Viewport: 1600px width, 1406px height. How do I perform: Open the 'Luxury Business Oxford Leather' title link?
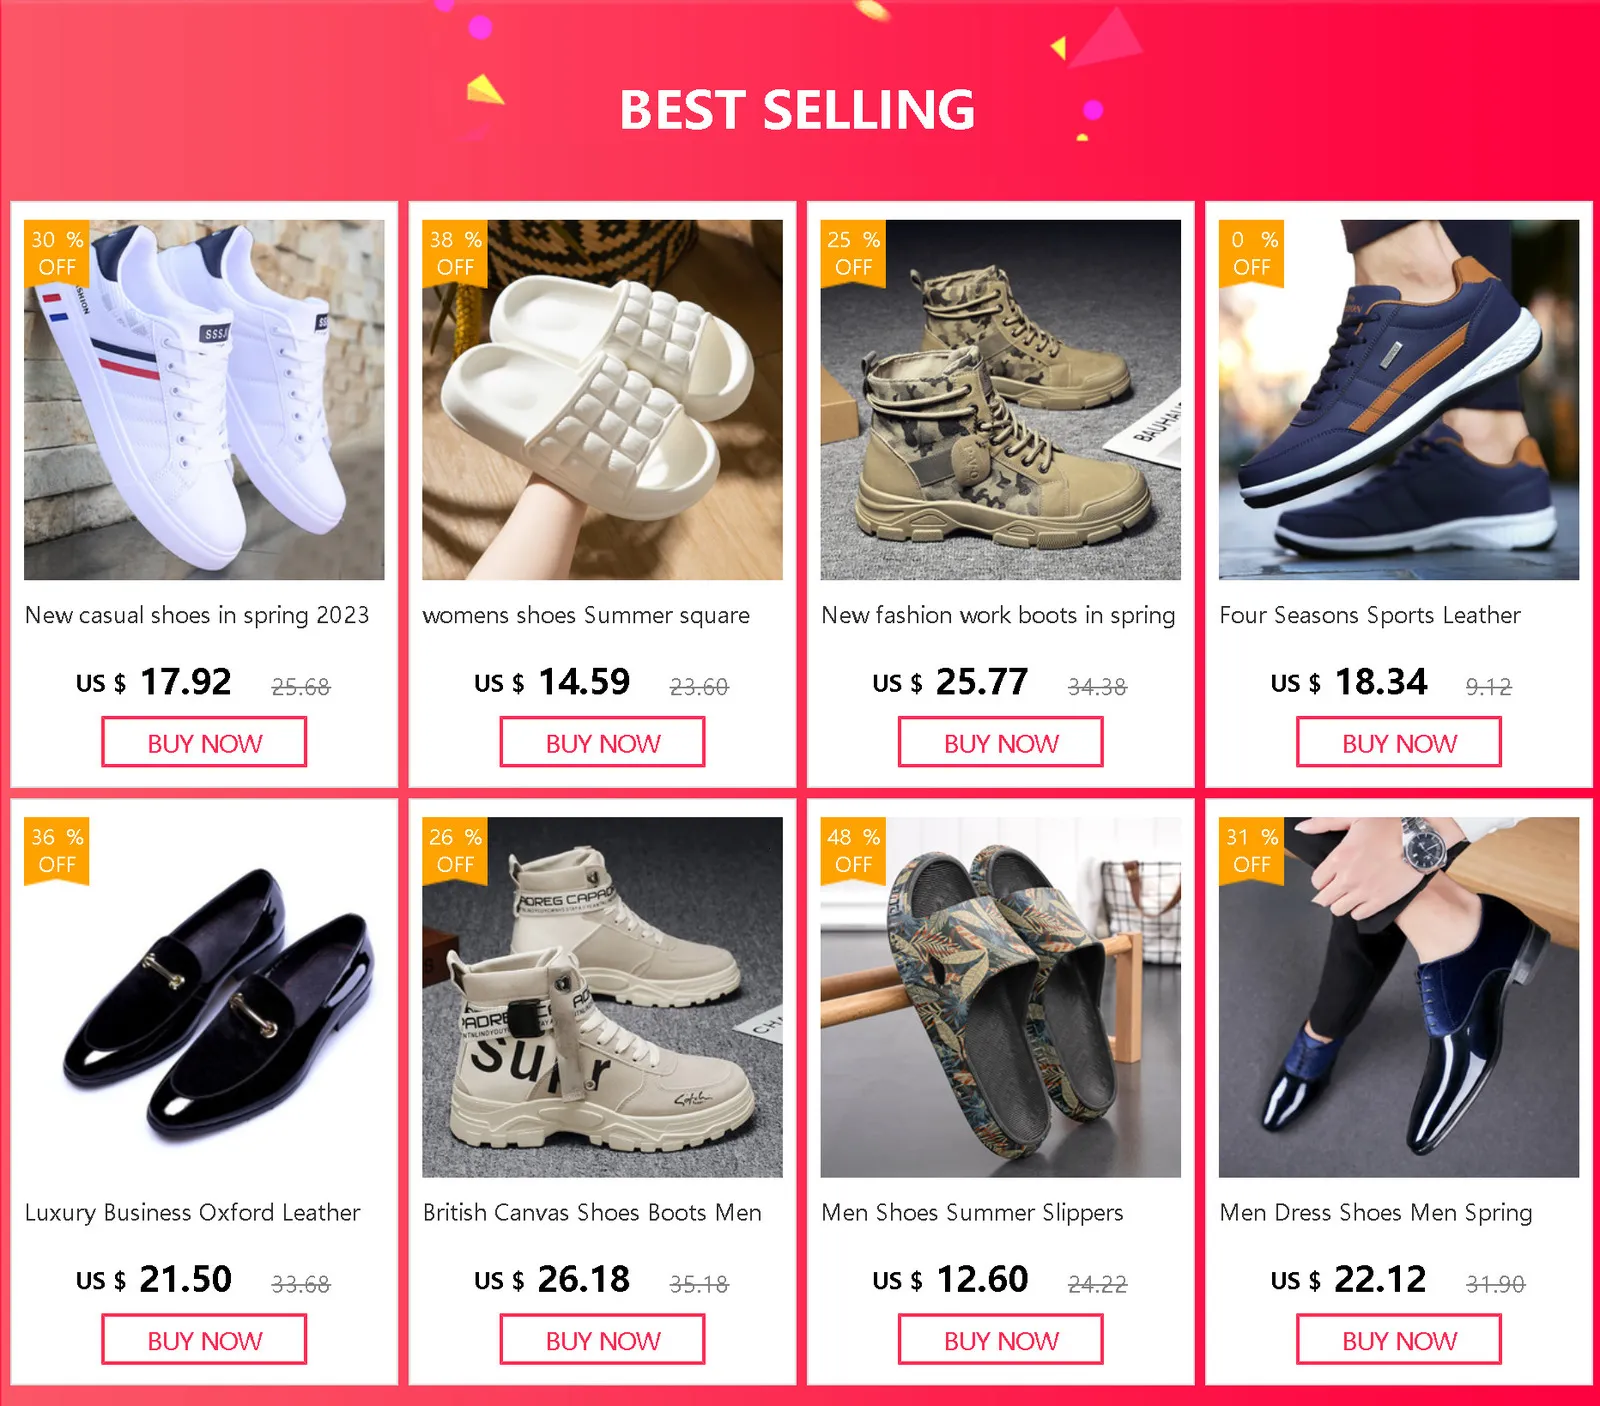pyautogui.click(x=193, y=1212)
